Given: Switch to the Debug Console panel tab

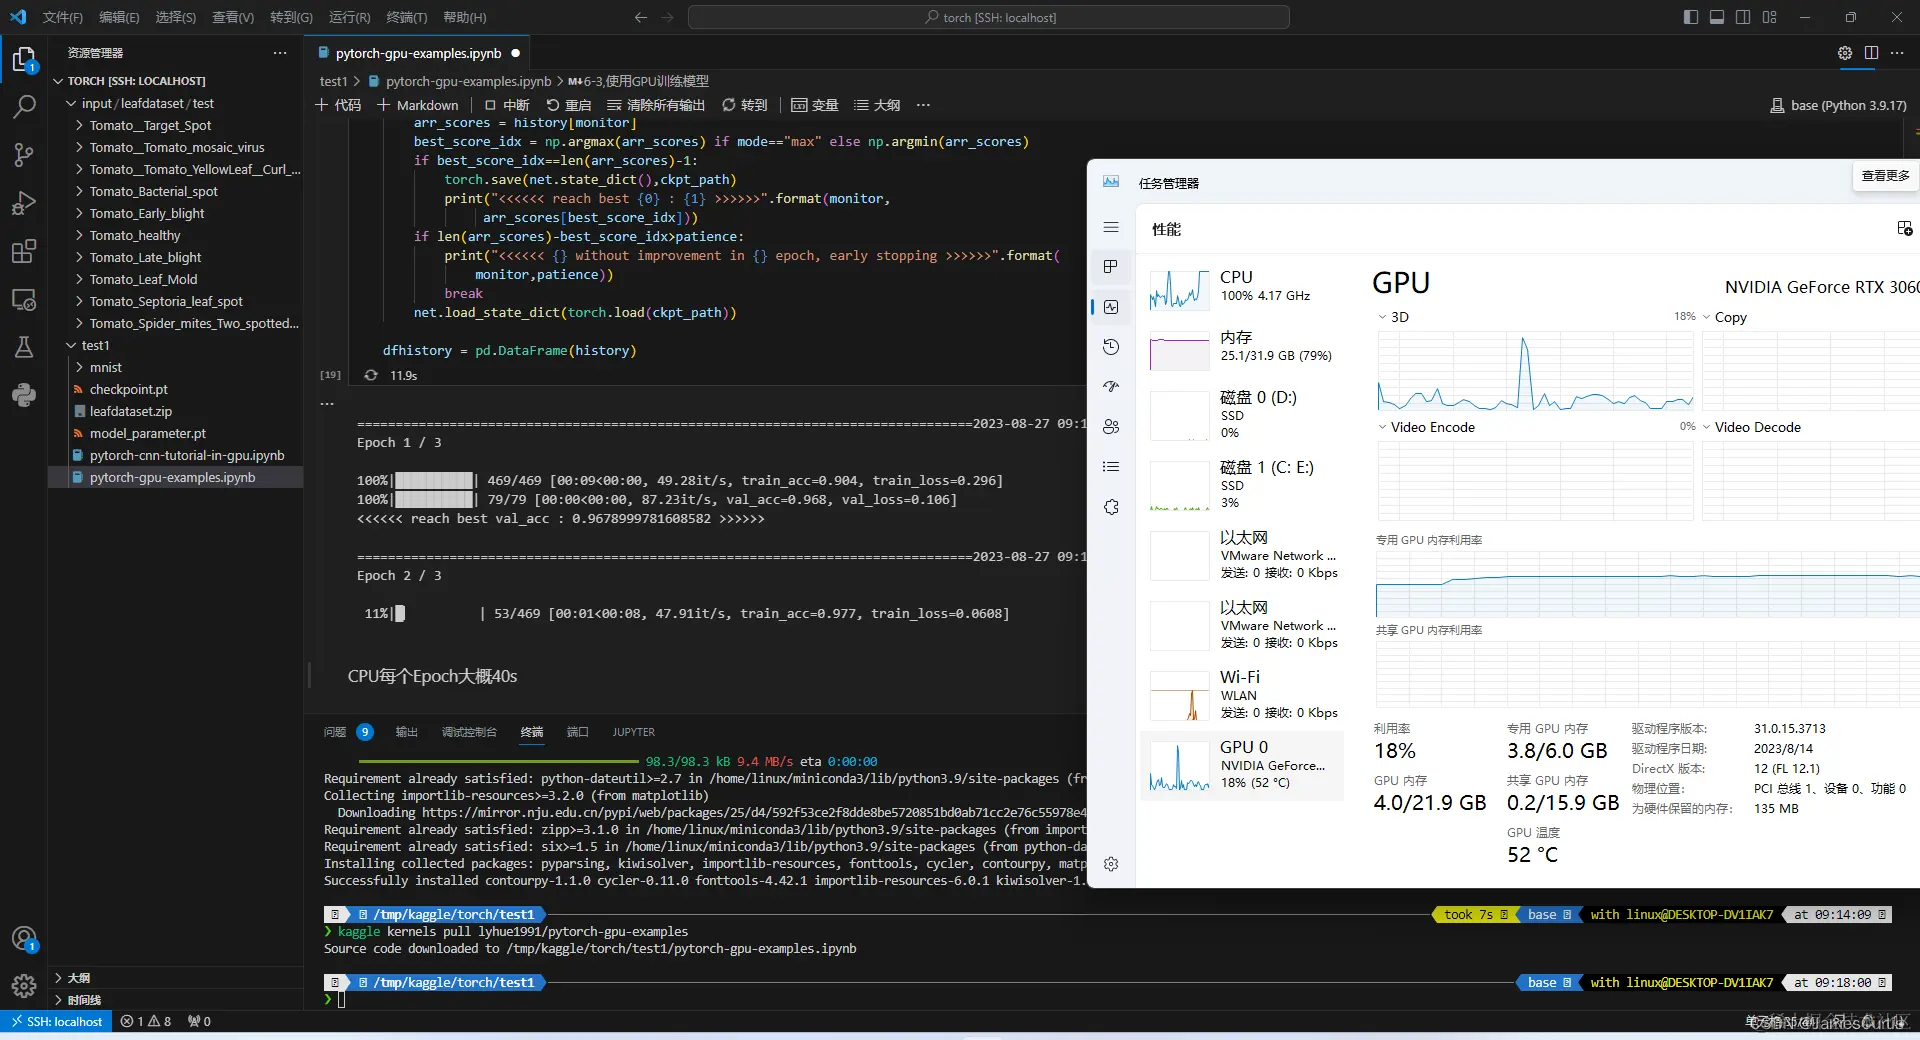Looking at the screenshot, I should click(469, 732).
